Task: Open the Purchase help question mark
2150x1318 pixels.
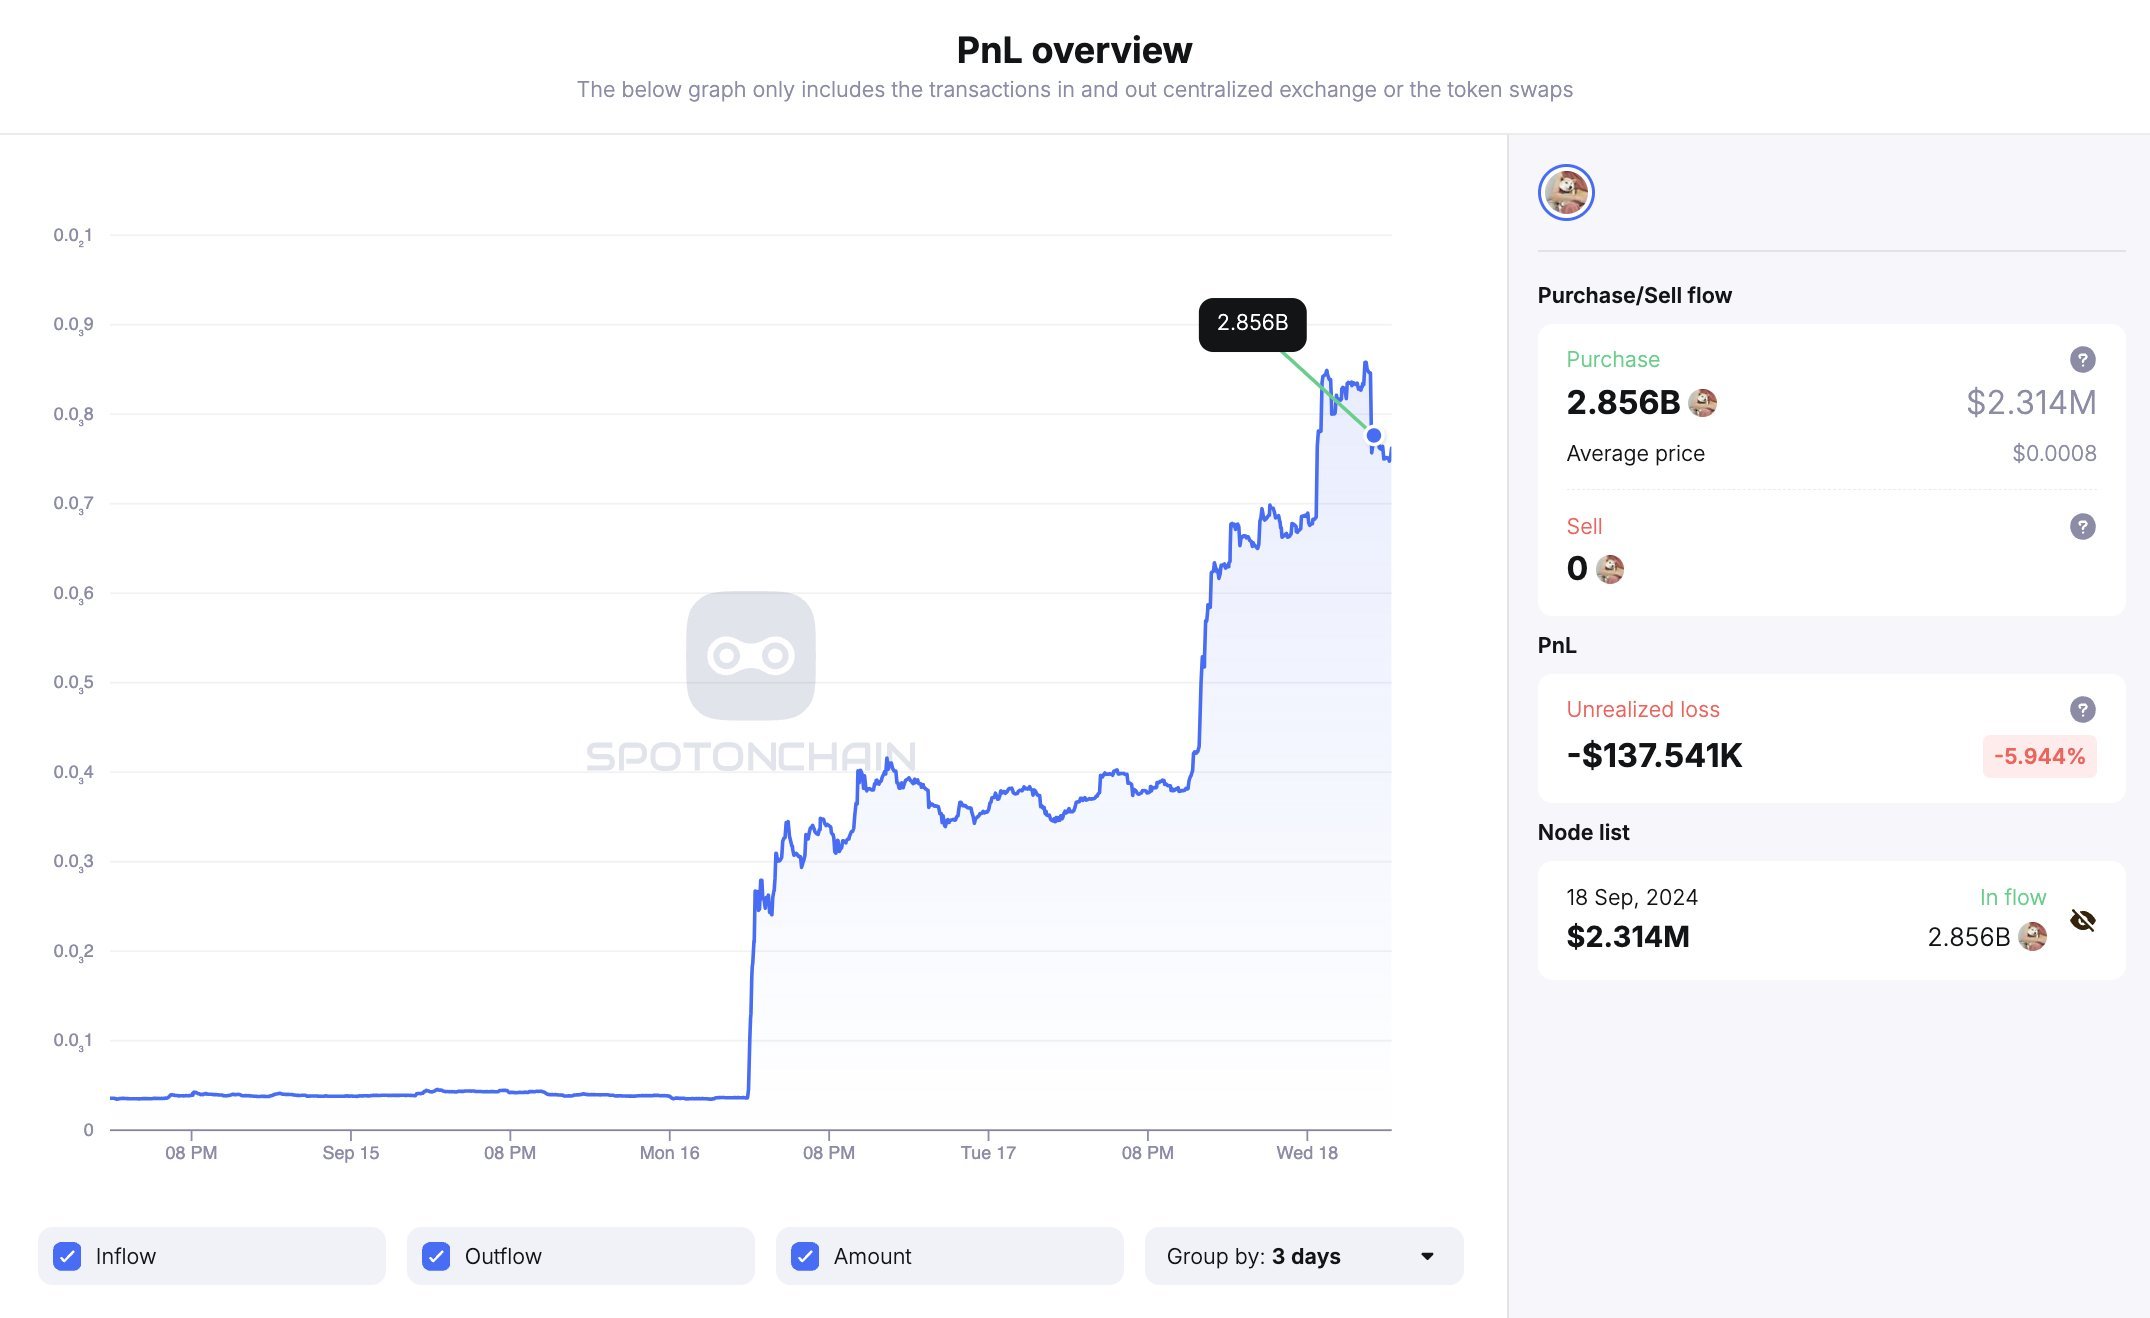Action: coord(2082,359)
